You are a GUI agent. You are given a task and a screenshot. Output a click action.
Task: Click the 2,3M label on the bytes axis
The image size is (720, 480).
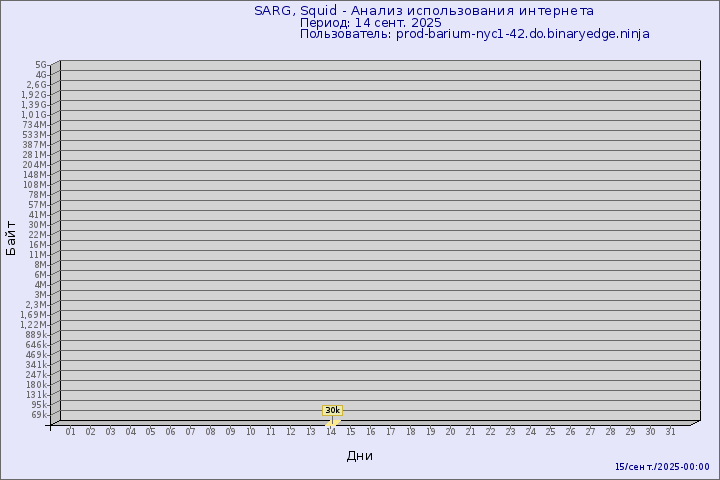coord(35,304)
